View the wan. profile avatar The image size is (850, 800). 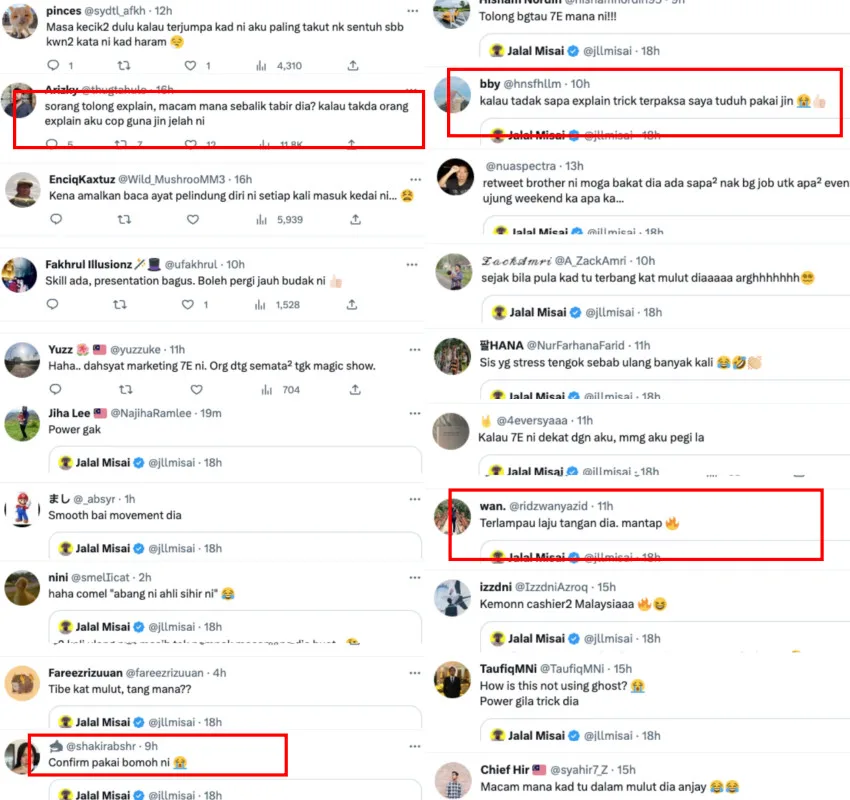point(452,516)
